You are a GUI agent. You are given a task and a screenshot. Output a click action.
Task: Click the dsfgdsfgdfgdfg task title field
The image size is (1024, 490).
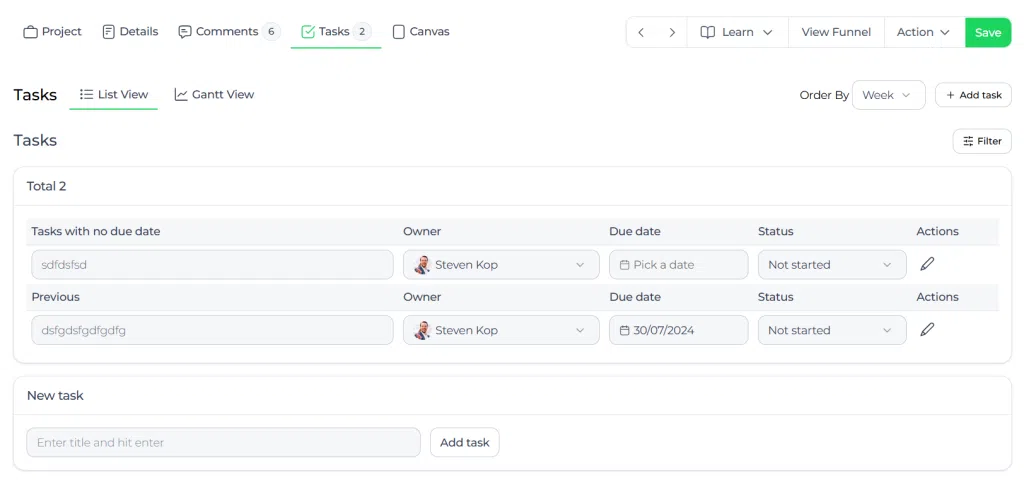tap(212, 330)
